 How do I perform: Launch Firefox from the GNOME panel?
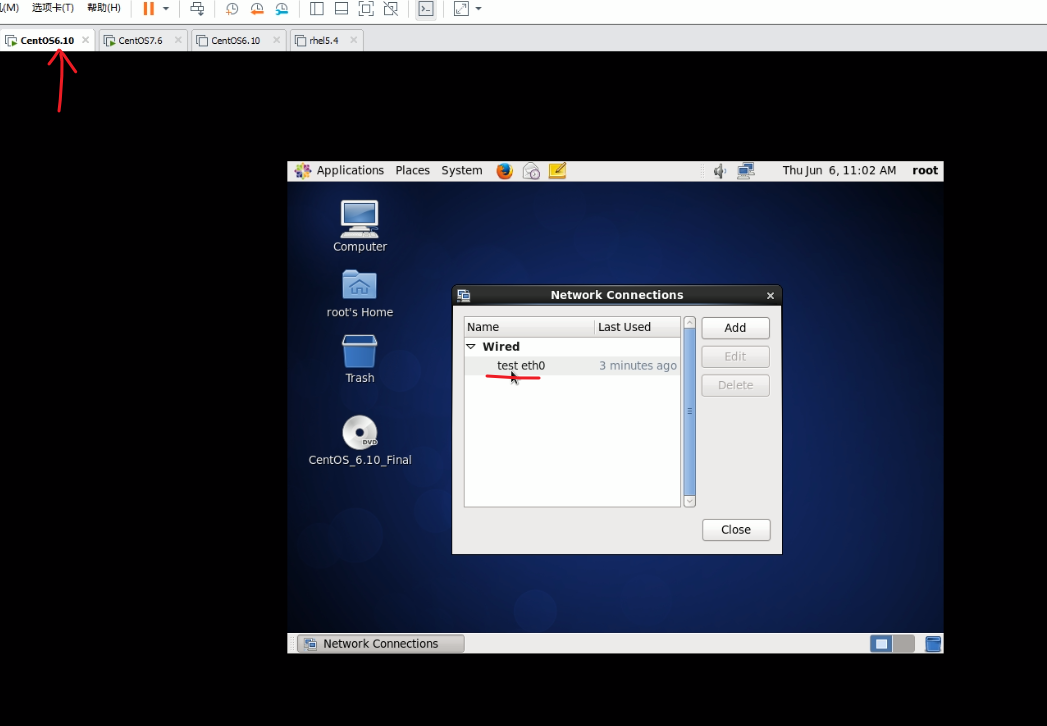[x=504, y=171]
